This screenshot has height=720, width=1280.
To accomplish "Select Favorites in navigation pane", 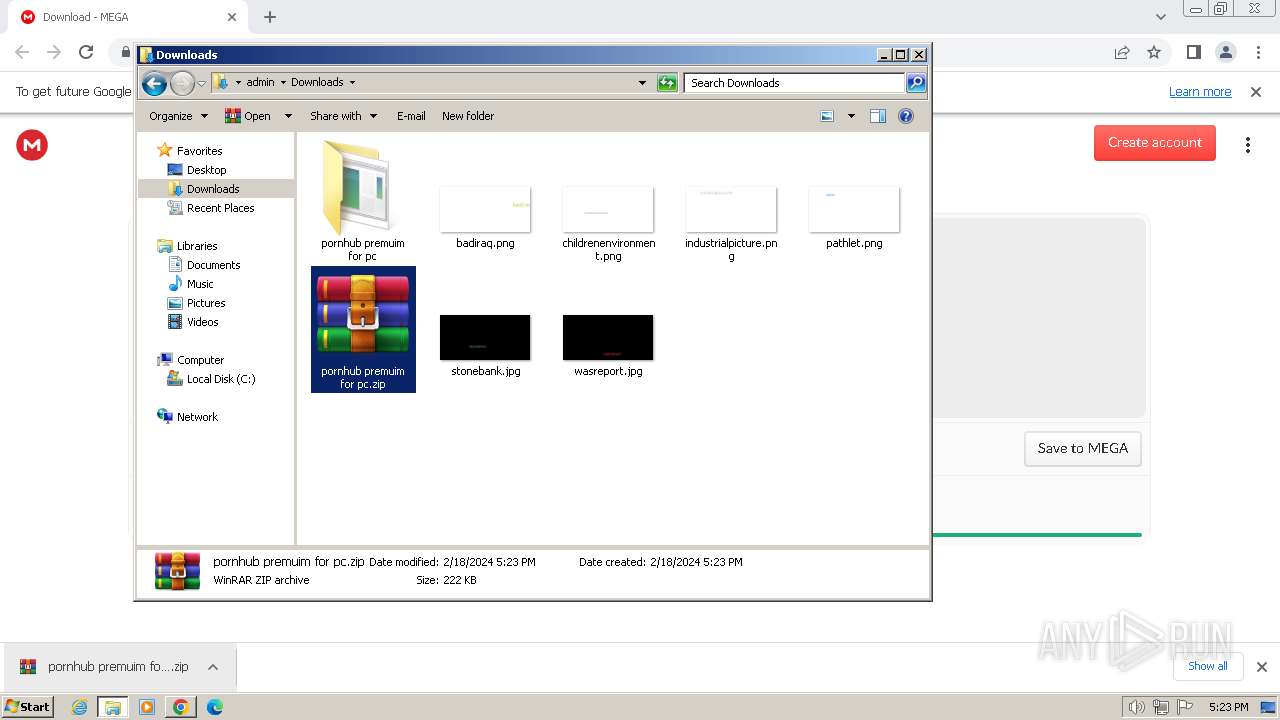I will [199, 151].
